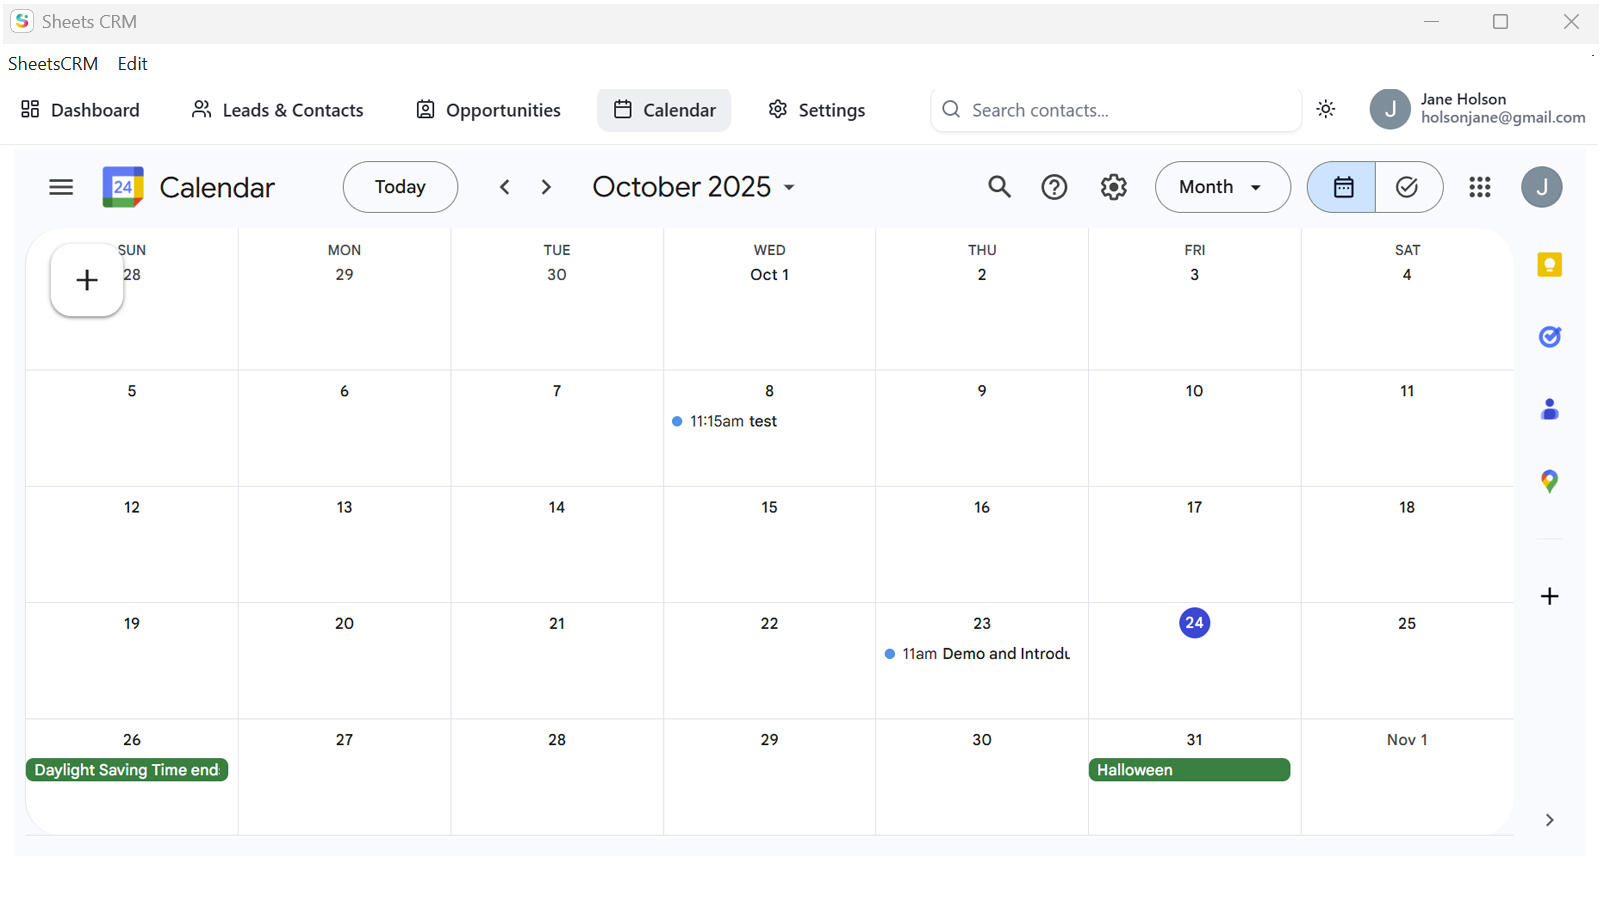This screenshot has width=1600, height=900.
Task: Expand the October 2025 date picker
Action: (x=694, y=187)
